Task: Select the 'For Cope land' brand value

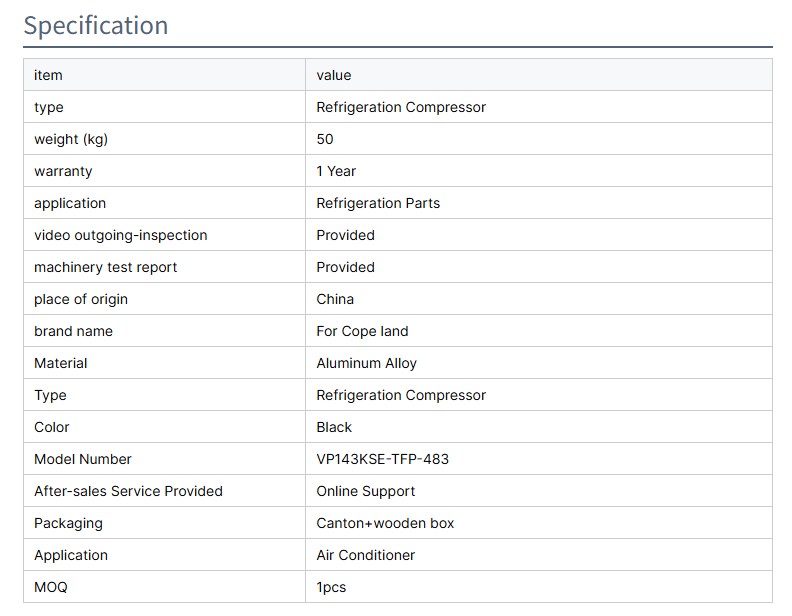Action: pyautogui.click(x=362, y=331)
